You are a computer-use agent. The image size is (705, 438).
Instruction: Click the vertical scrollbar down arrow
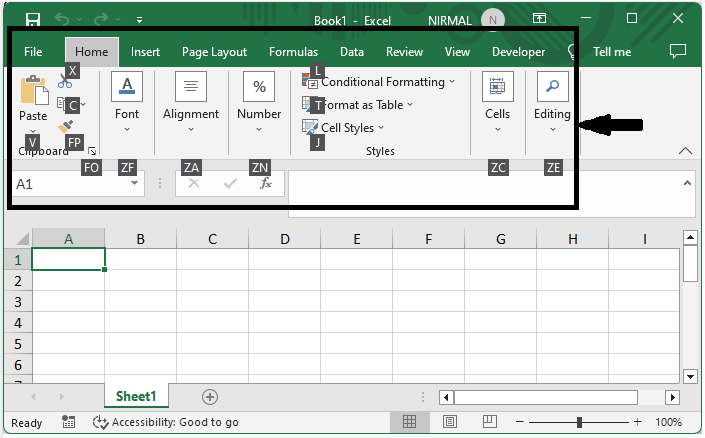[x=690, y=376]
